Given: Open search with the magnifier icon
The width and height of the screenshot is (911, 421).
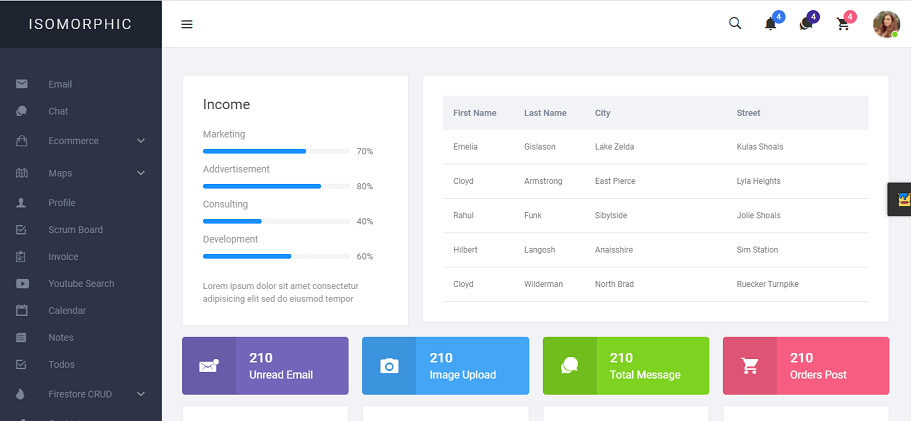Looking at the screenshot, I should [735, 24].
